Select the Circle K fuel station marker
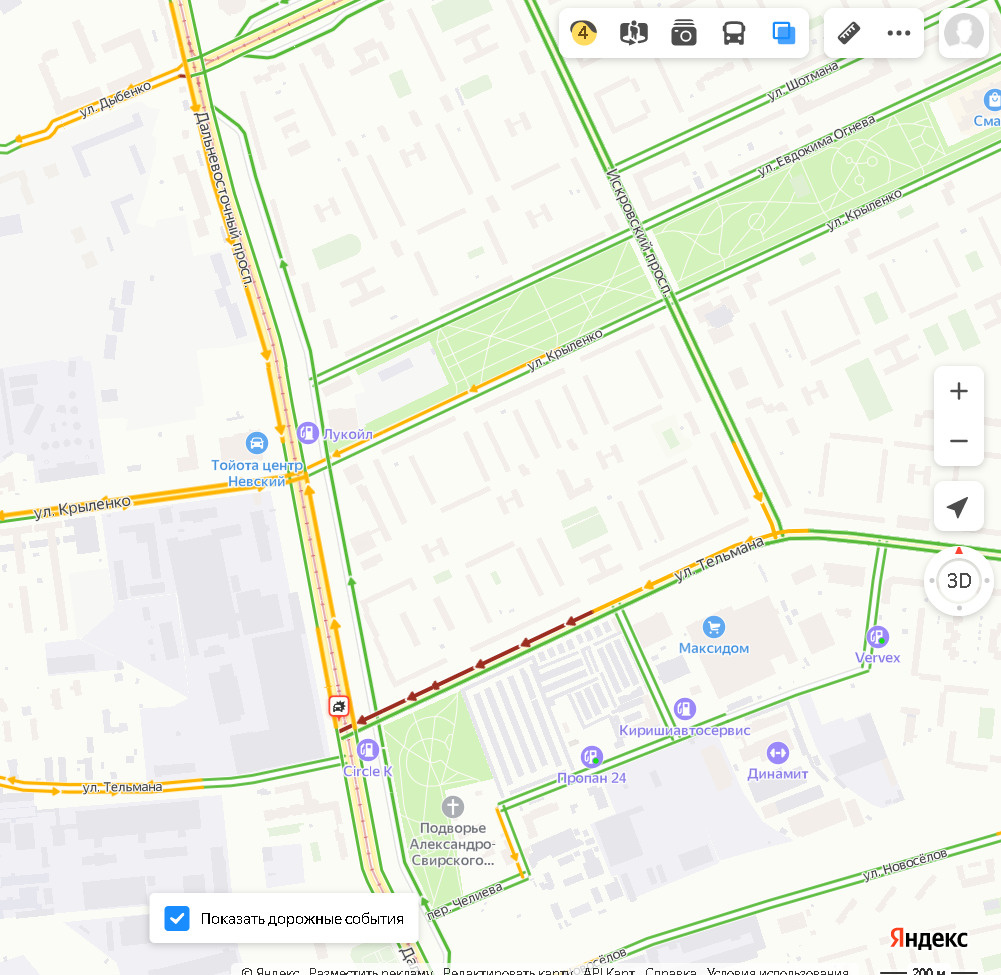 pyautogui.click(x=368, y=750)
